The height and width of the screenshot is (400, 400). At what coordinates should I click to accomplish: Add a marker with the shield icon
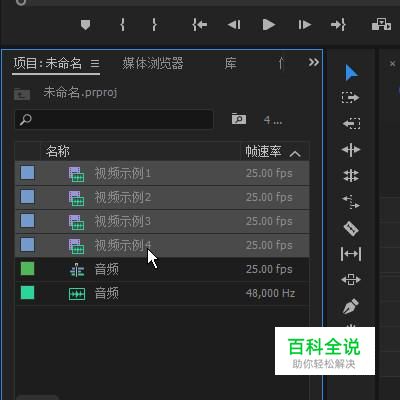[x=86, y=25]
